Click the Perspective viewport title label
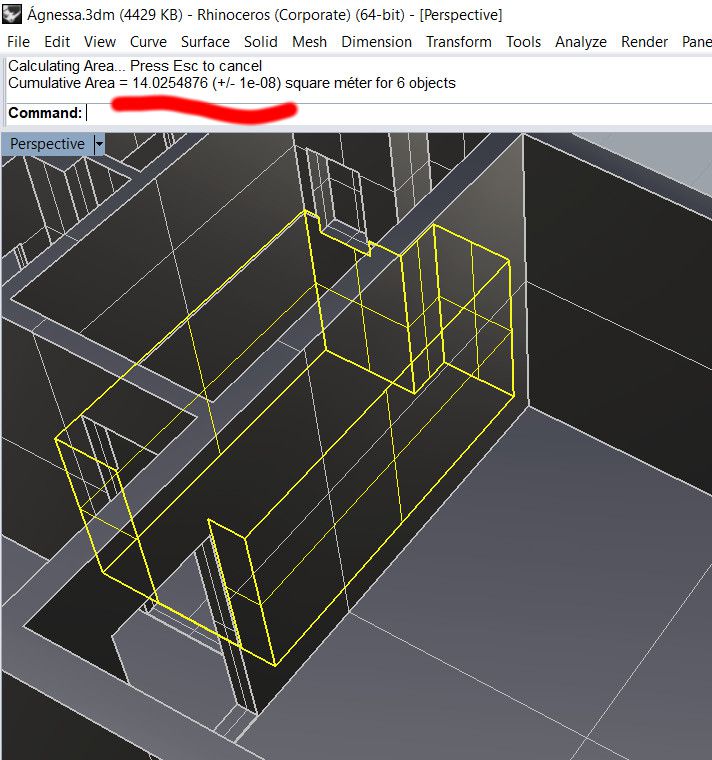Viewport: 712px width, 760px height. [x=47, y=144]
